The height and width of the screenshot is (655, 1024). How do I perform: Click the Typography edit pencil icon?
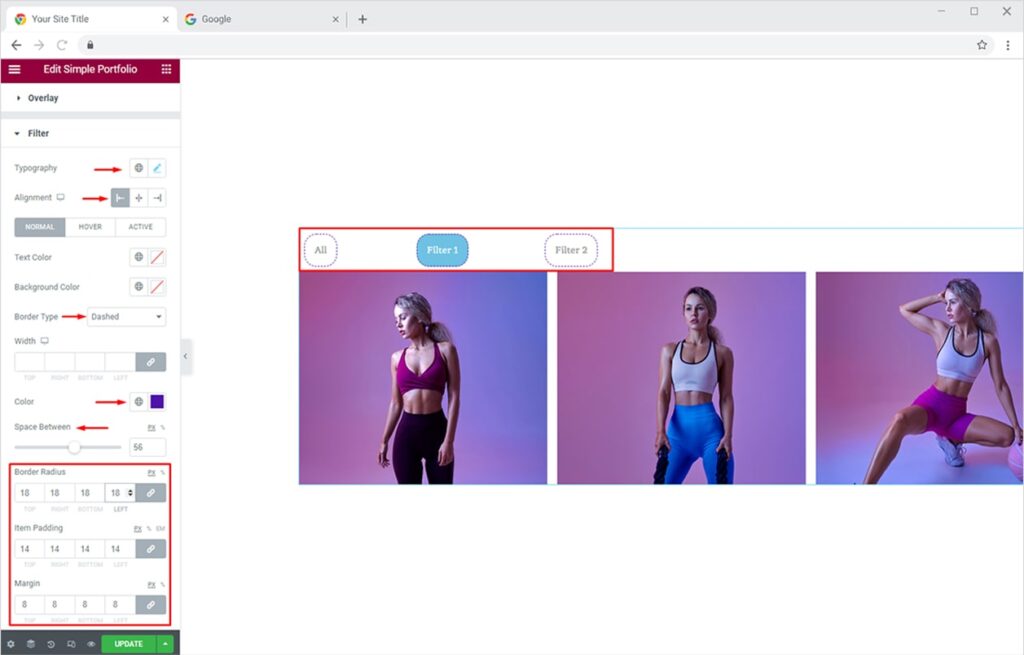157,168
